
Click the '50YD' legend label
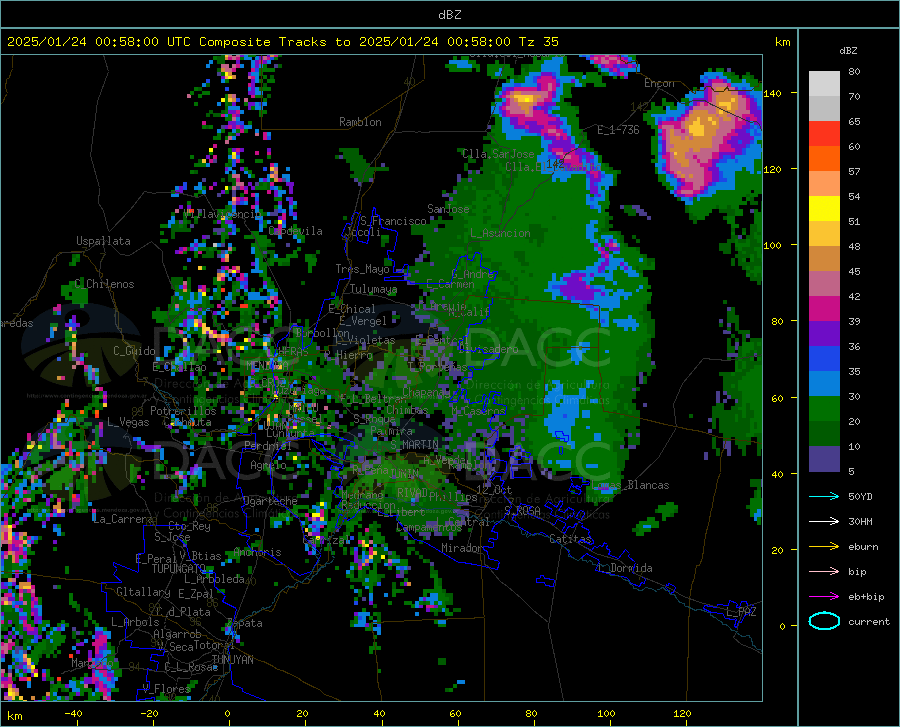(x=860, y=496)
